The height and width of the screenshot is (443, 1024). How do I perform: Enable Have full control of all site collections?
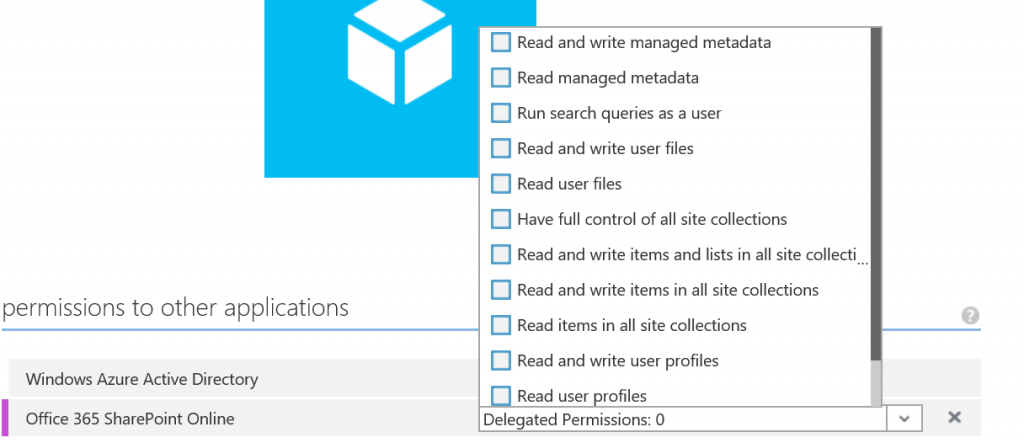501,219
